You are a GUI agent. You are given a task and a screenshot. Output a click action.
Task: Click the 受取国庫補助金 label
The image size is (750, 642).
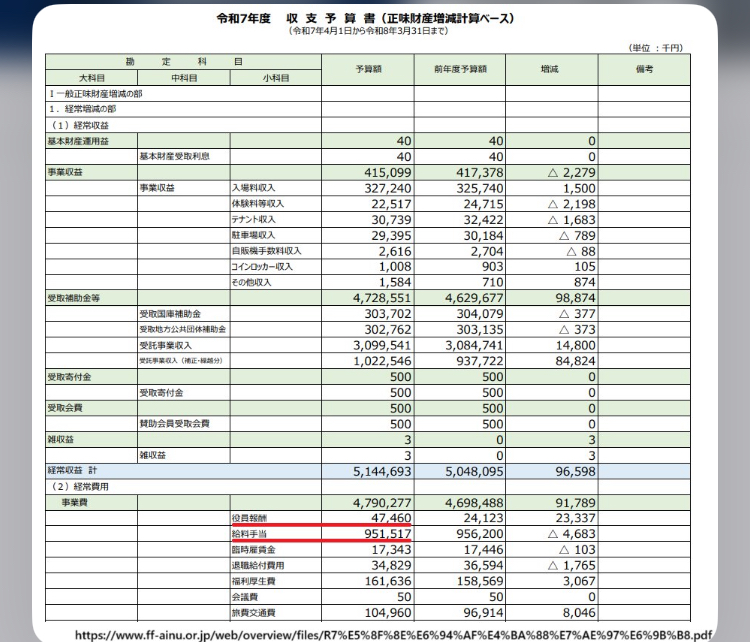click(170, 314)
